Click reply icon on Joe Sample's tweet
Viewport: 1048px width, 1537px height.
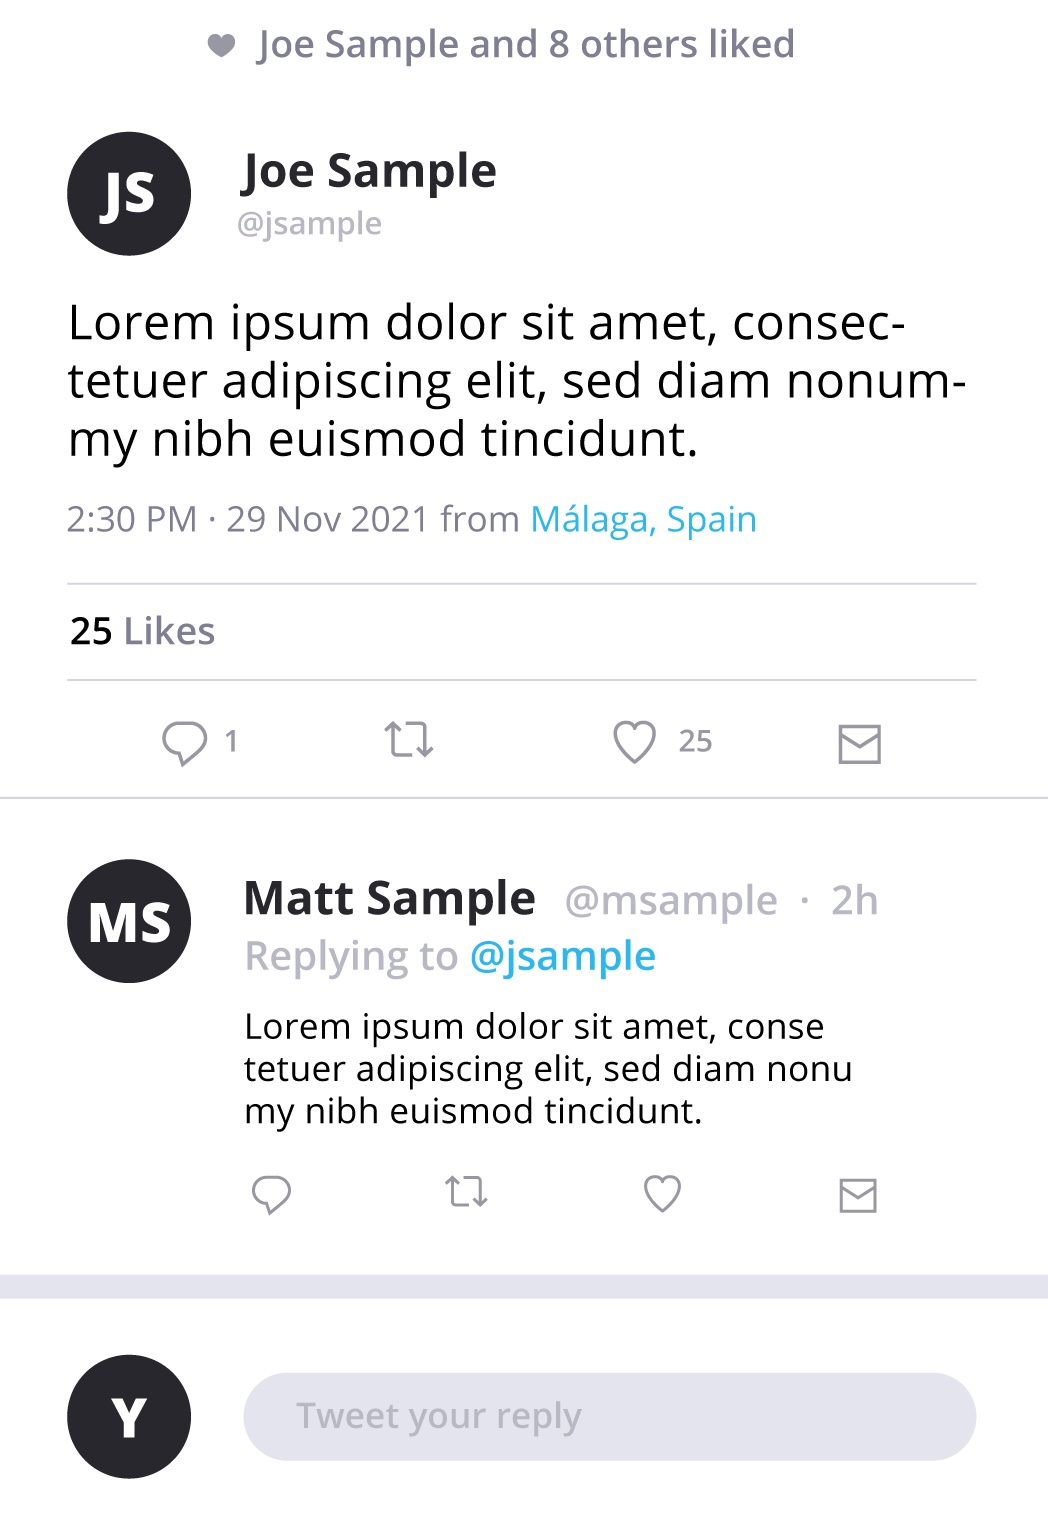[185, 743]
